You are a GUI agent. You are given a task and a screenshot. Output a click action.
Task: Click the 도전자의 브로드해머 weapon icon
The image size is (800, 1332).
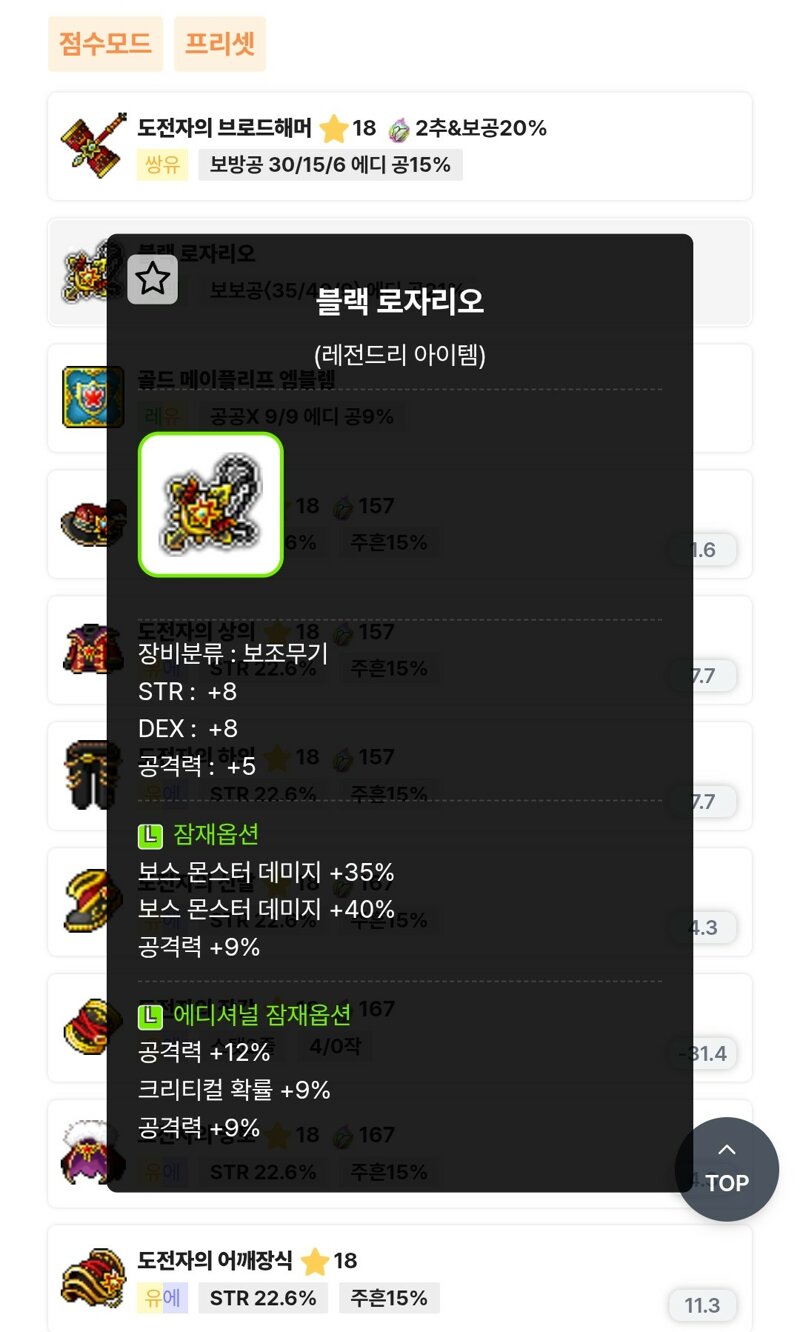pyautogui.click(x=94, y=146)
